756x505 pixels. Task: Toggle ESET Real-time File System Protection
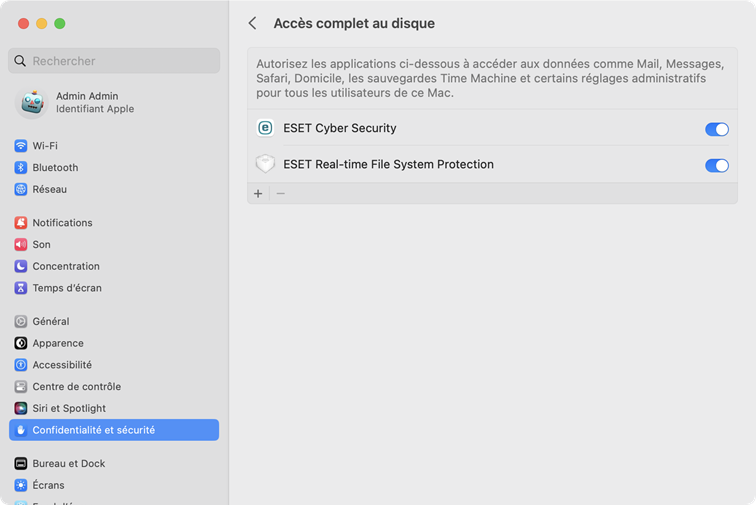coord(716,165)
